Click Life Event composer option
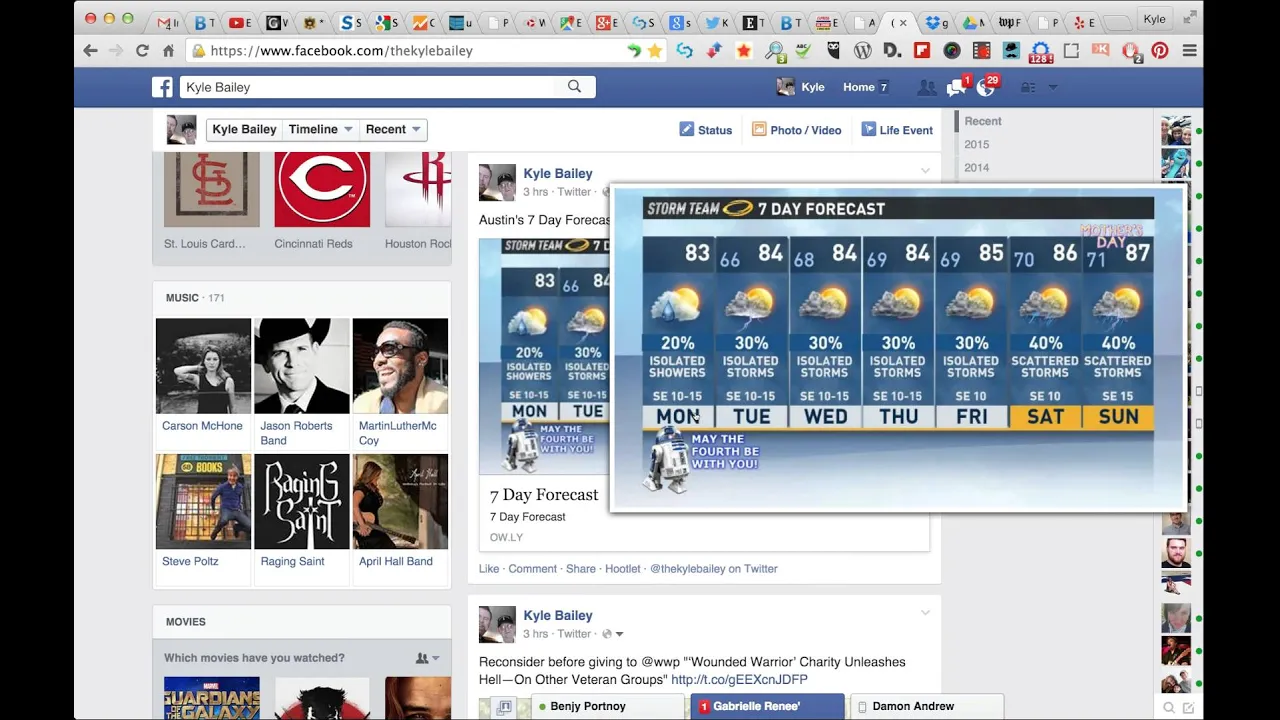Screen dimensions: 1280x720 897,130
